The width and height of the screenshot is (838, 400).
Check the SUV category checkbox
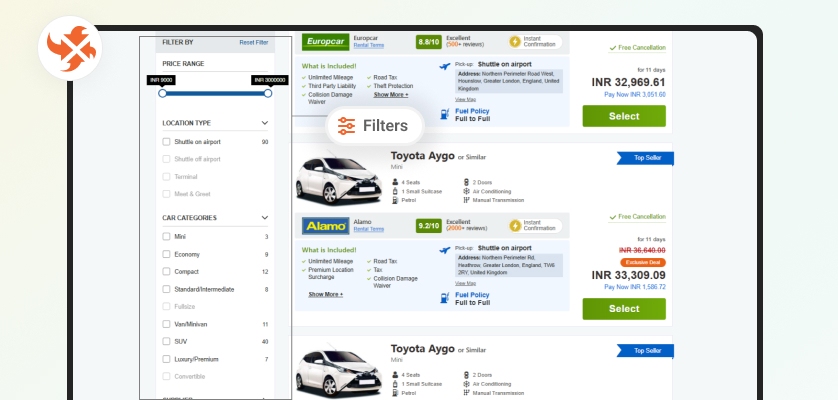point(166,341)
